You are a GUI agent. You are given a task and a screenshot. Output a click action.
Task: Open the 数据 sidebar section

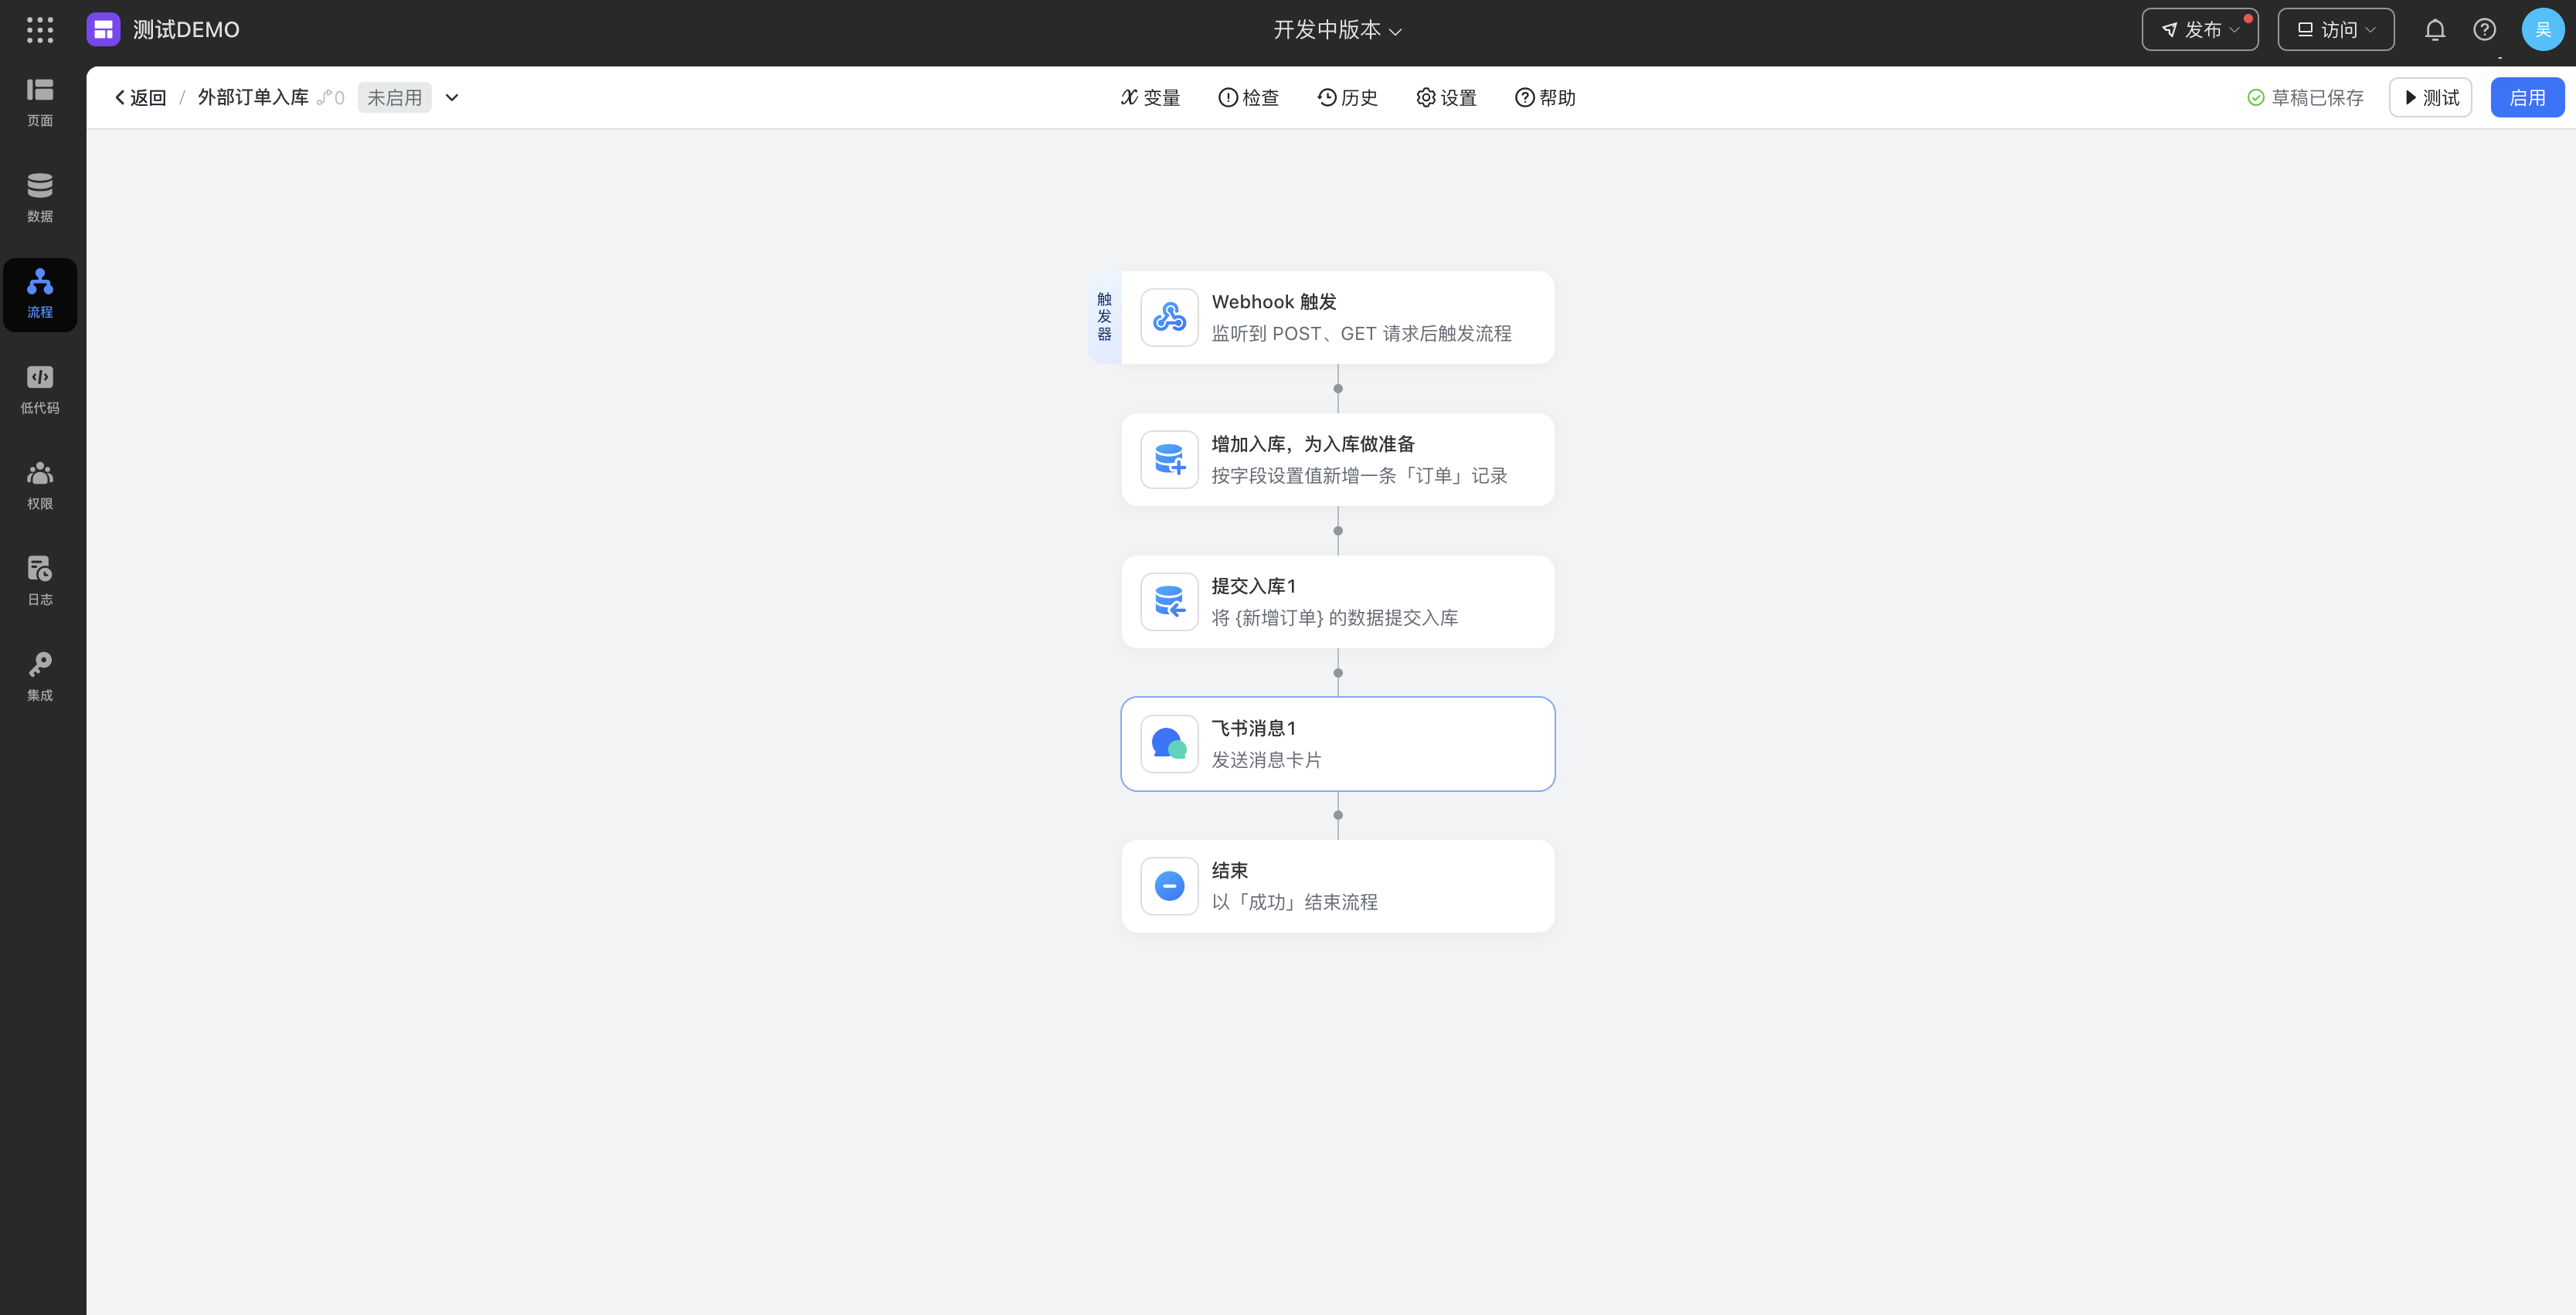tap(40, 199)
